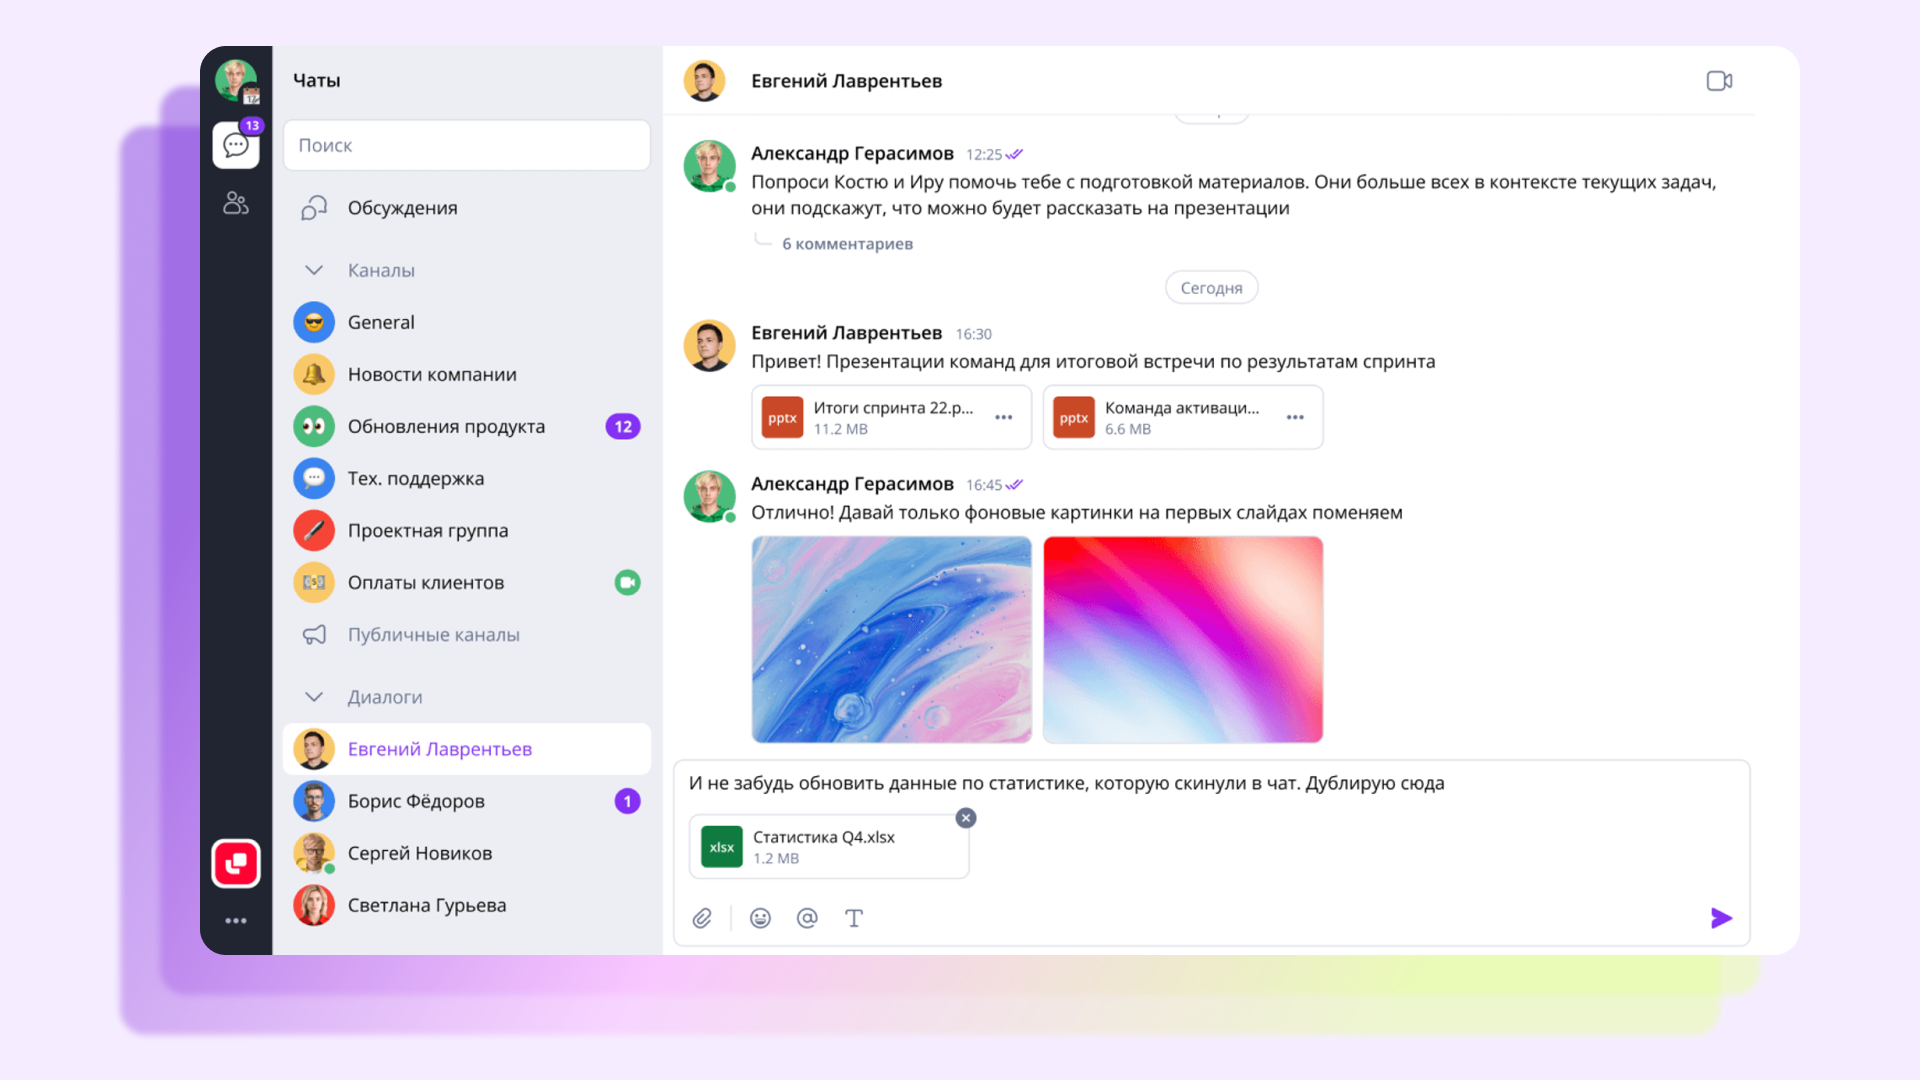1920x1080 pixels.
Task: Open Обсуждения panel
Action: 400,207
